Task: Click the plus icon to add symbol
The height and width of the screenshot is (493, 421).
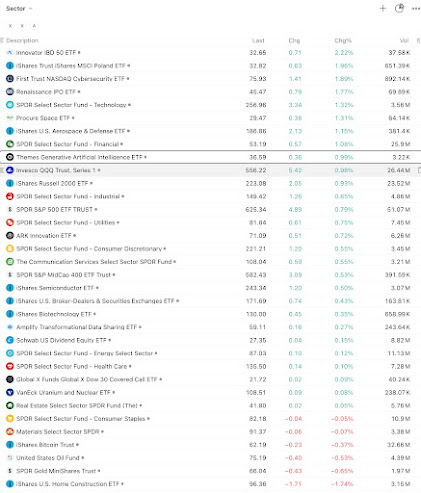Action: point(383,8)
